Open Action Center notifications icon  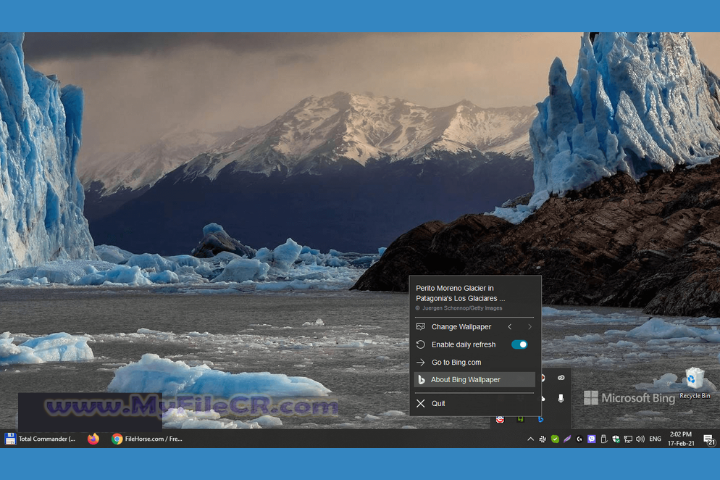(709, 440)
